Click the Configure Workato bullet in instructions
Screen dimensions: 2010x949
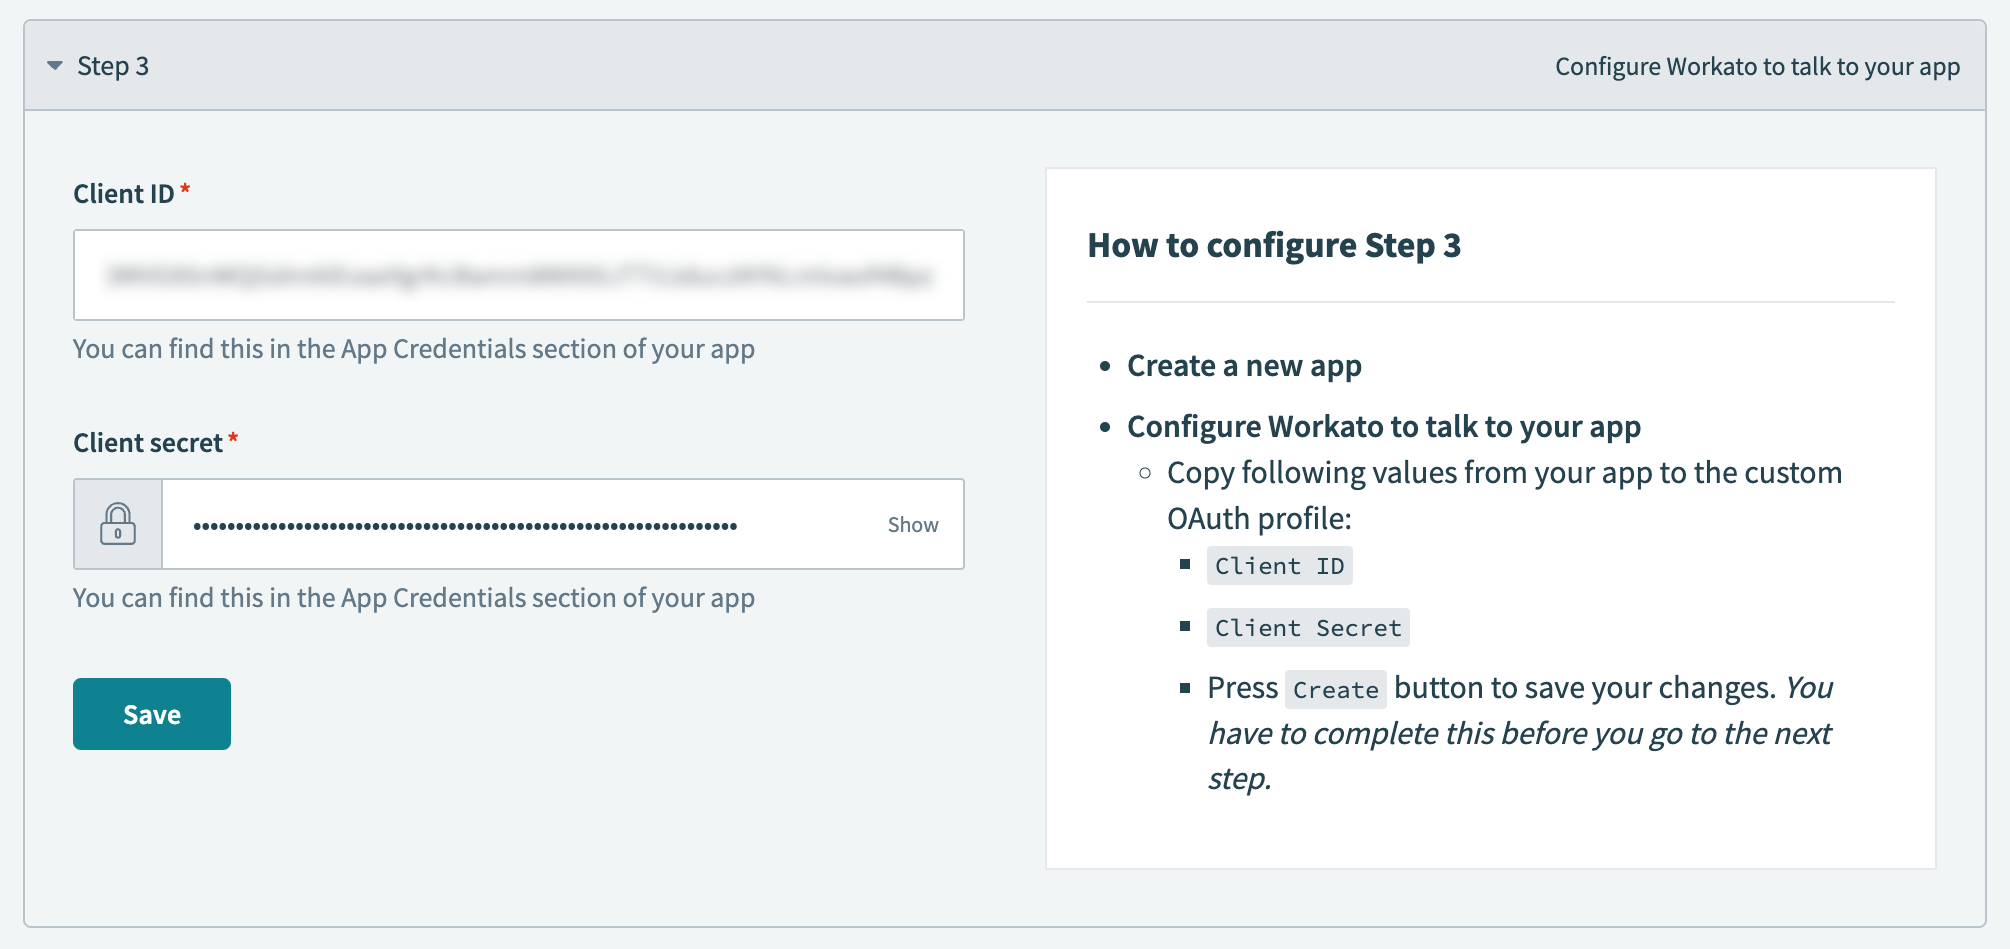pos(1383,426)
